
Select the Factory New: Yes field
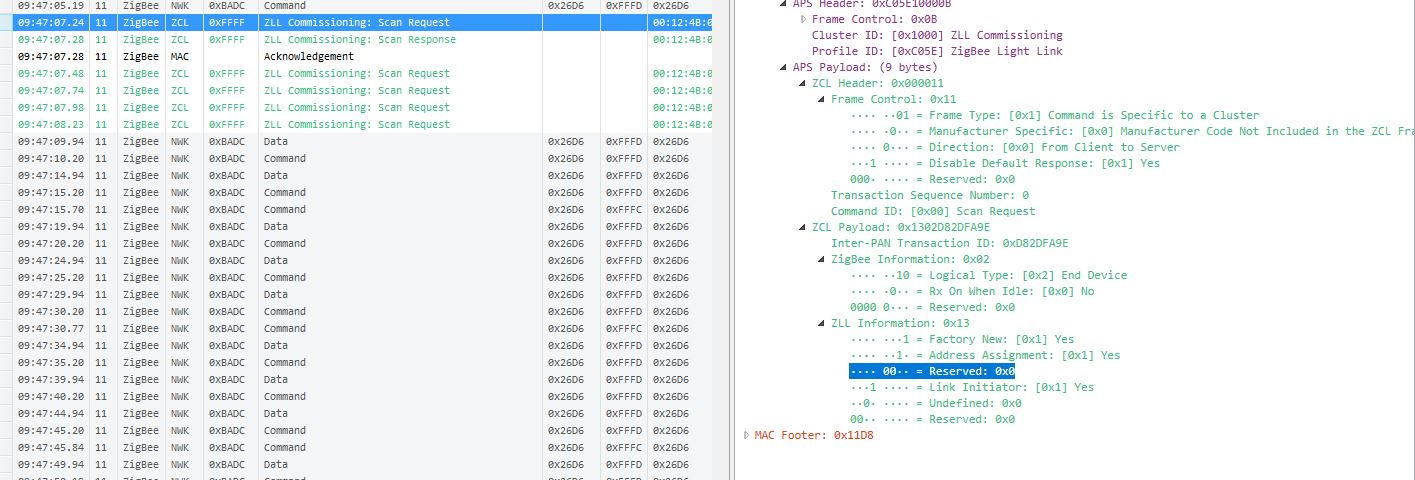click(962, 339)
